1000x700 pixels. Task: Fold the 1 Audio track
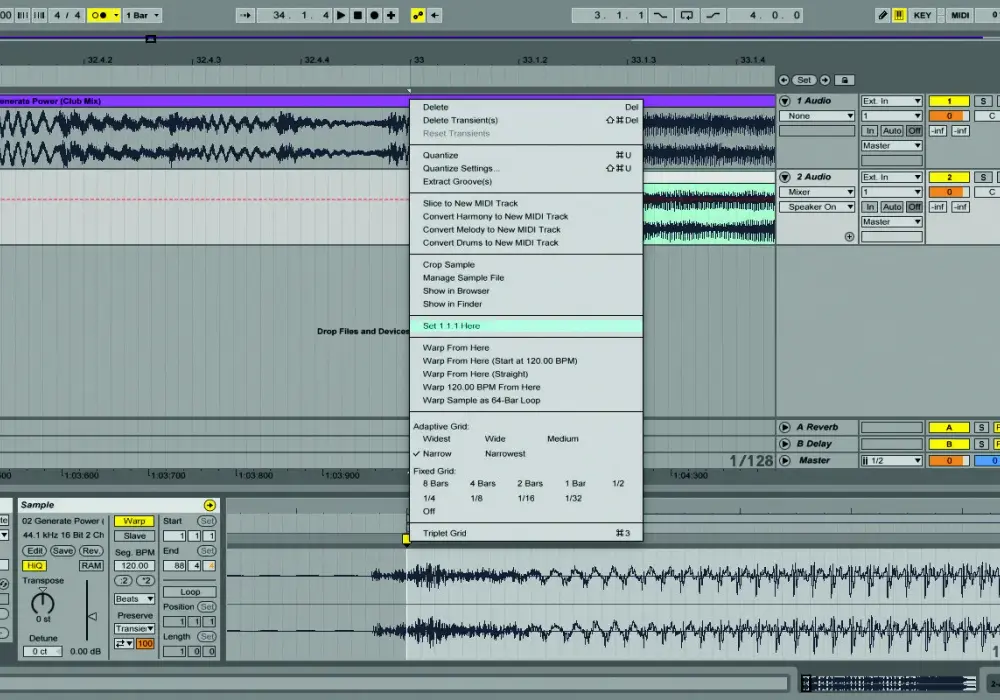coord(785,101)
